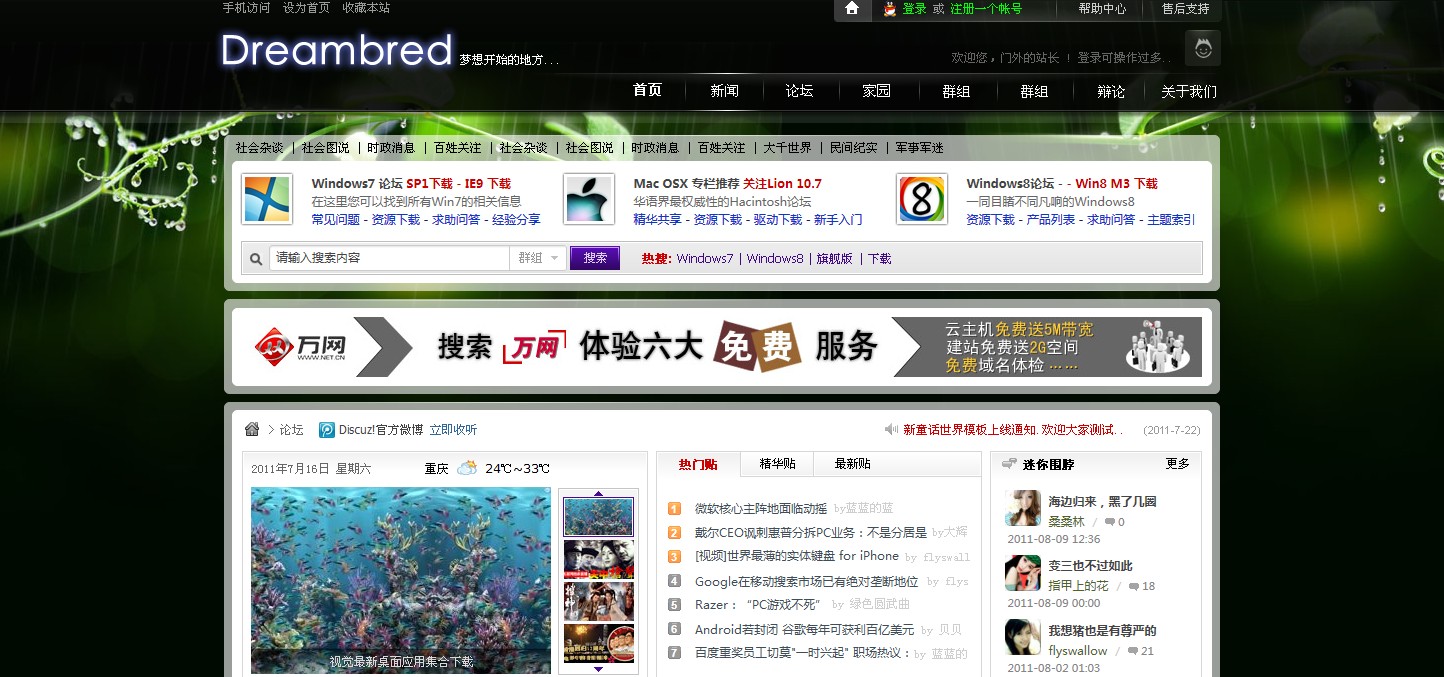
Task: Click the 更多 link in 迷你围脖
Action: coord(1178,464)
